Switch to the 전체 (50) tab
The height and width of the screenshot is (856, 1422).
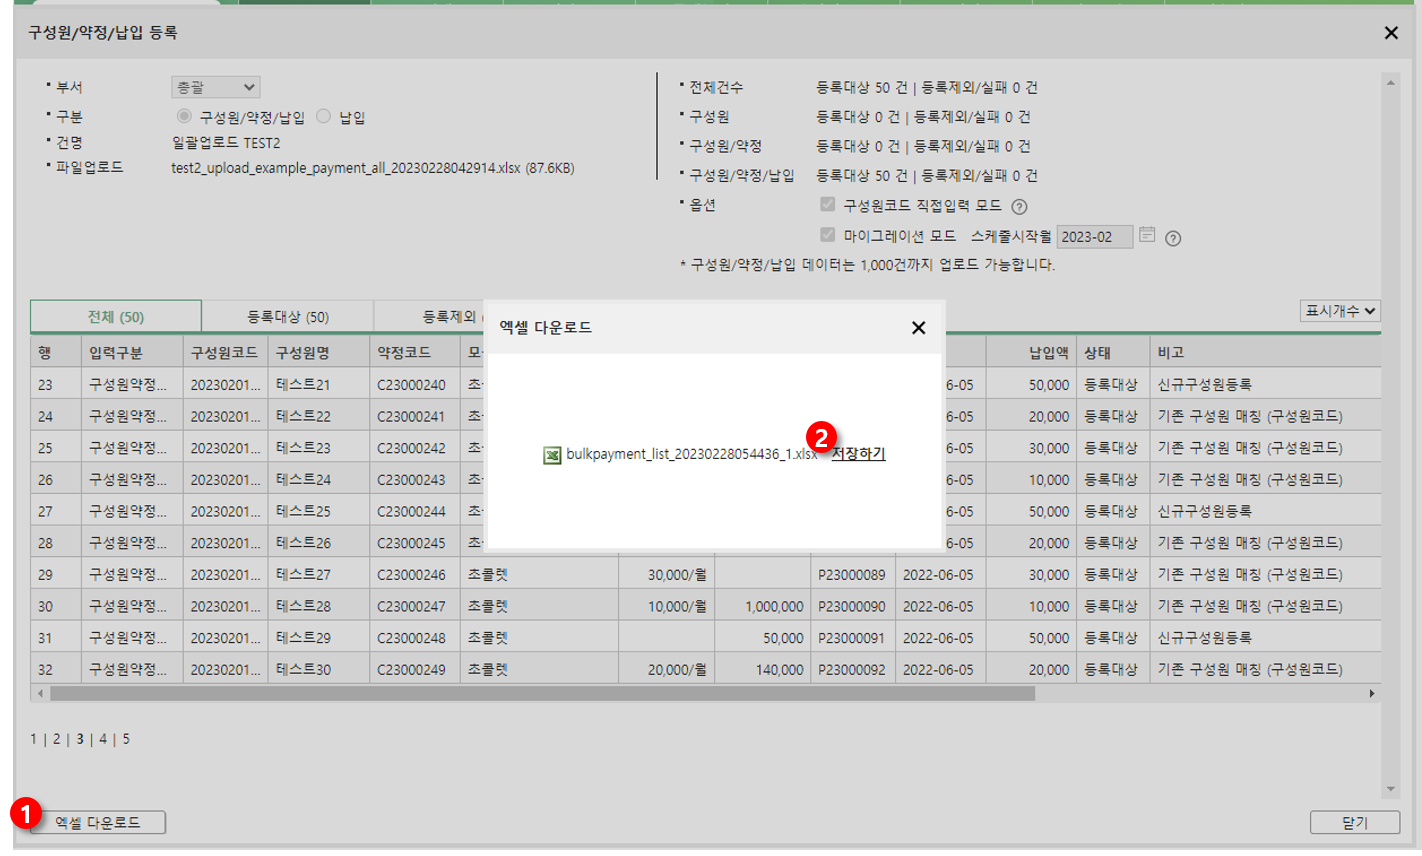[116, 316]
